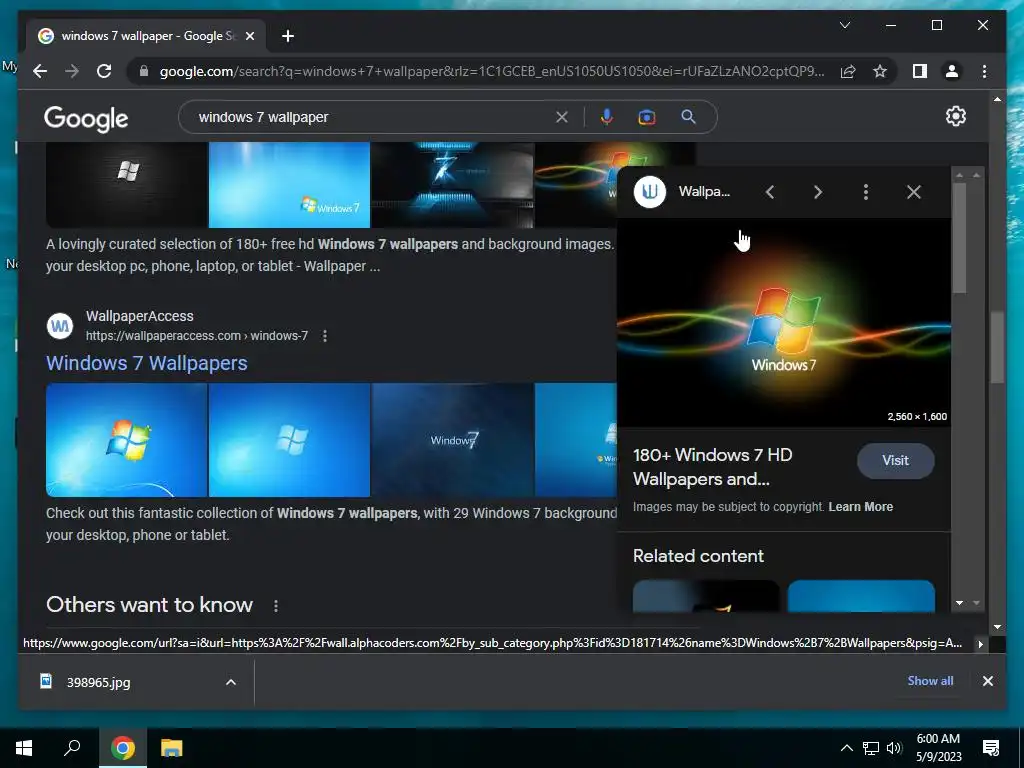
Task: Open the volume tray icon
Action: pos(894,748)
